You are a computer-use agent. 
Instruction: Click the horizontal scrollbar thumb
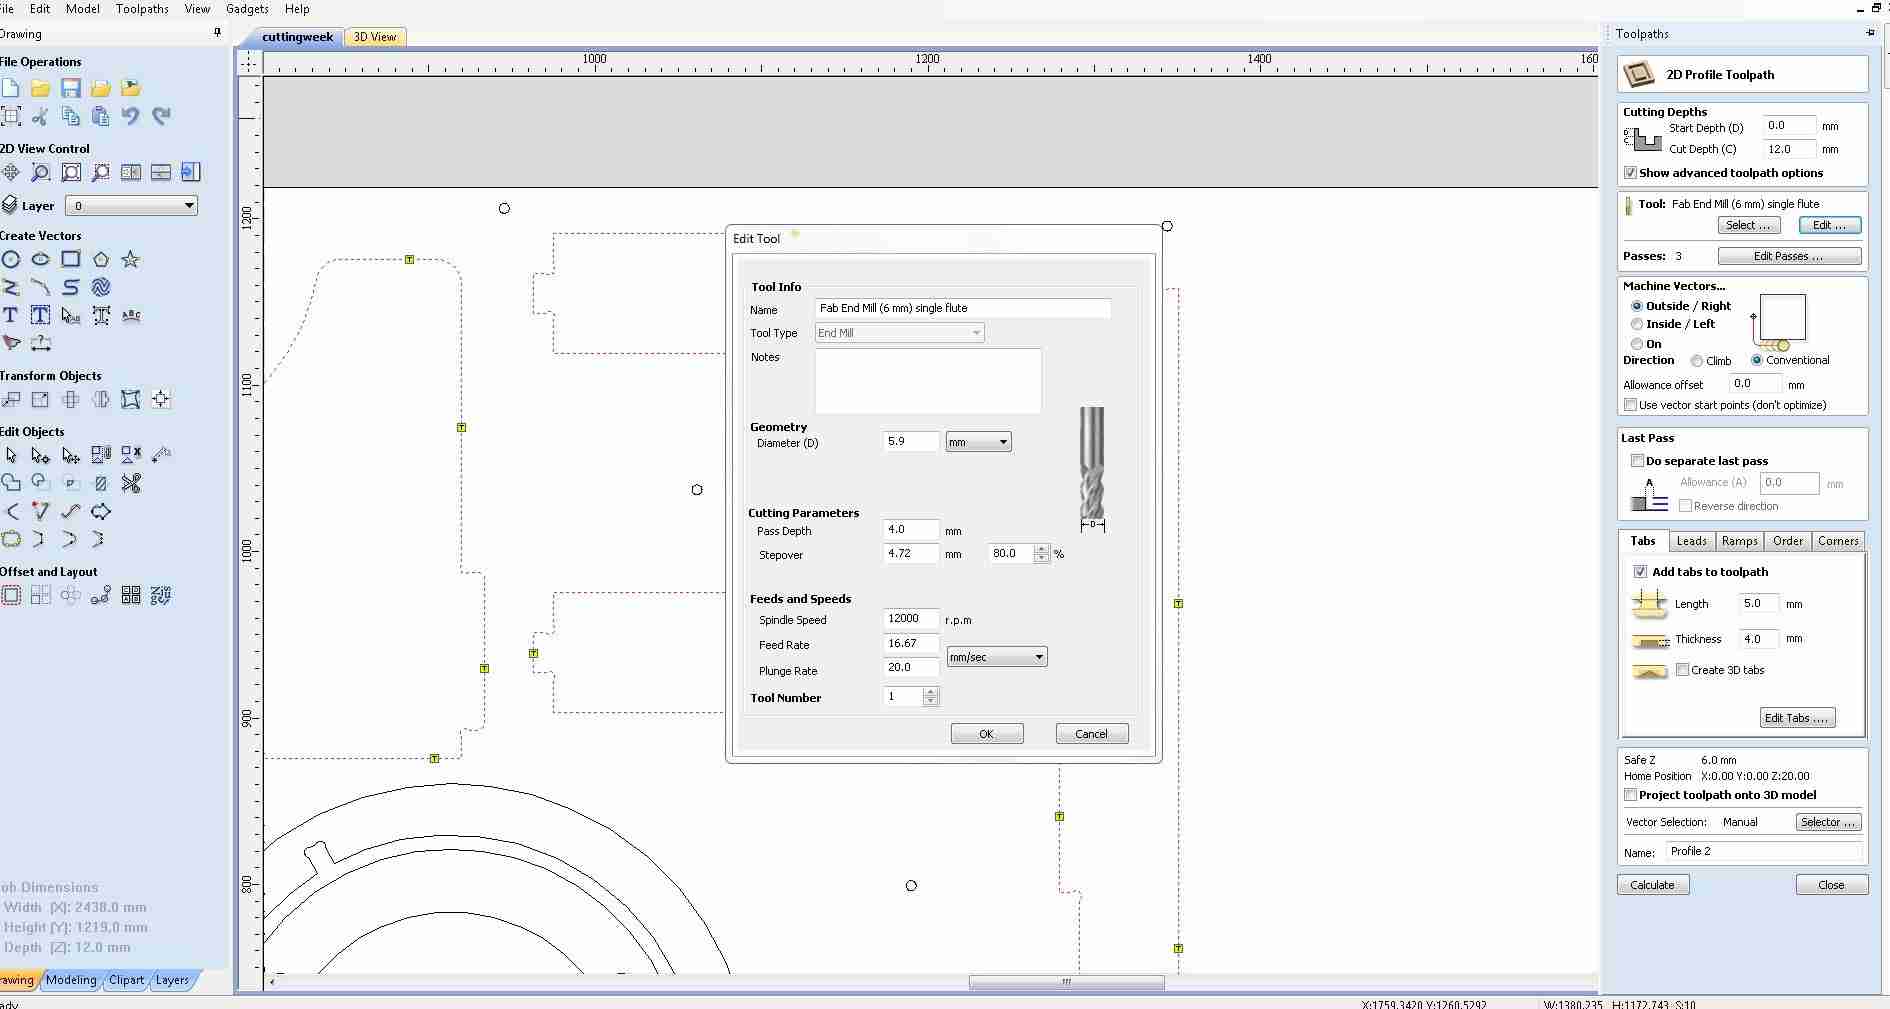coord(1066,982)
